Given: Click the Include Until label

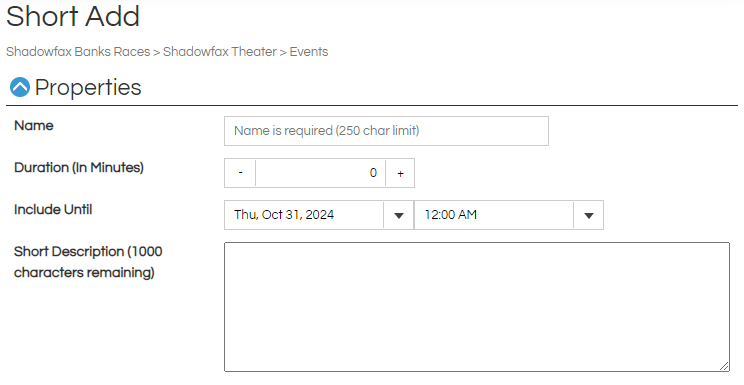Looking at the screenshot, I should coord(53,209).
